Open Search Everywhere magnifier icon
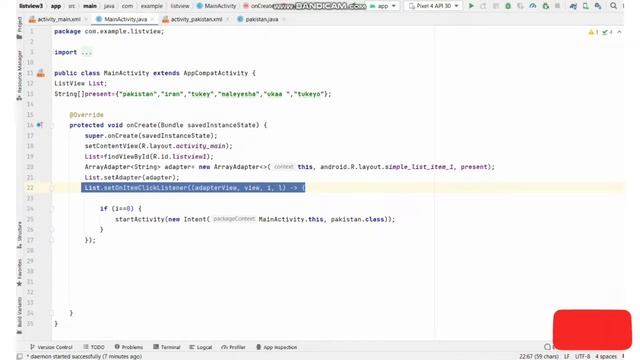640x360 pixels. [x=613, y=6]
